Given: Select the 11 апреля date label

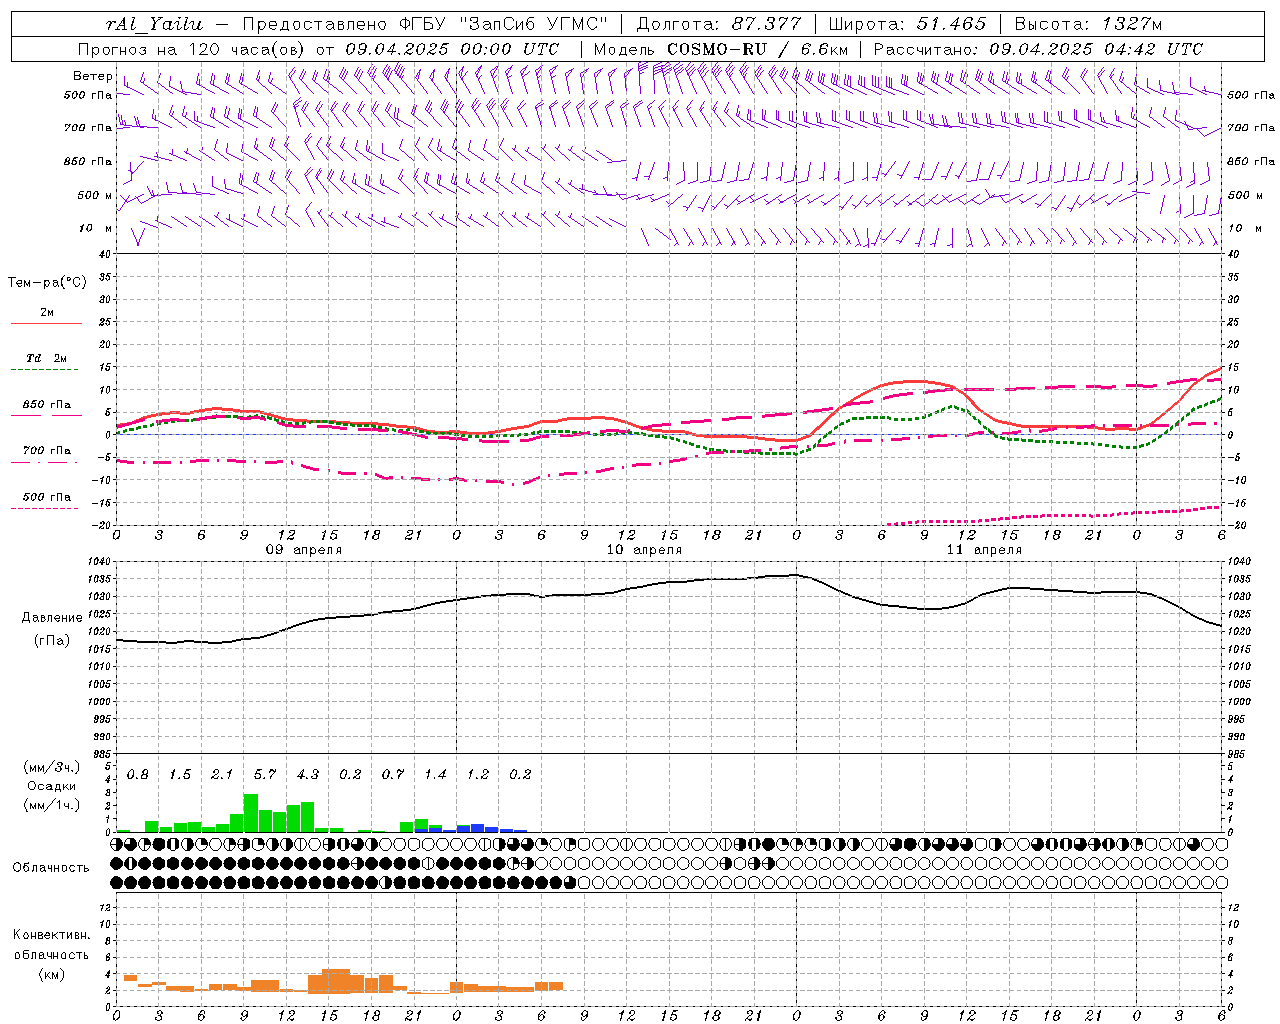Looking at the screenshot, I should [984, 550].
